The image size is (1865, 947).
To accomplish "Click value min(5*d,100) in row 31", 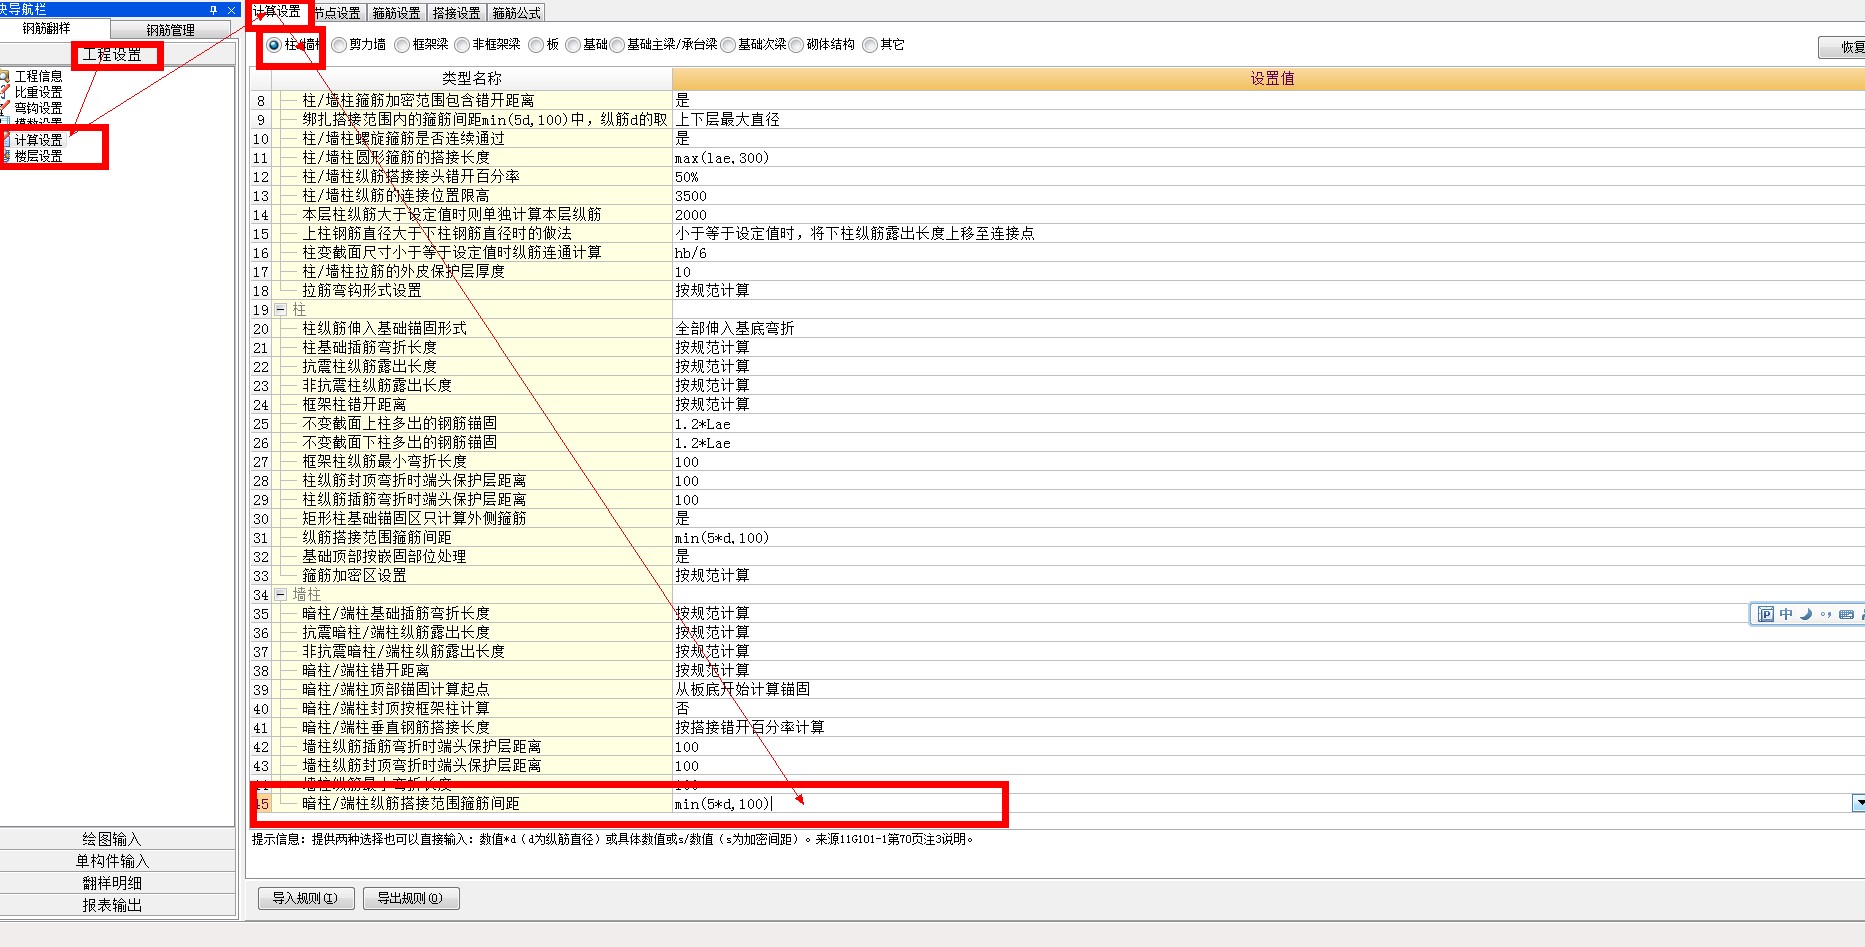I will (x=722, y=538).
